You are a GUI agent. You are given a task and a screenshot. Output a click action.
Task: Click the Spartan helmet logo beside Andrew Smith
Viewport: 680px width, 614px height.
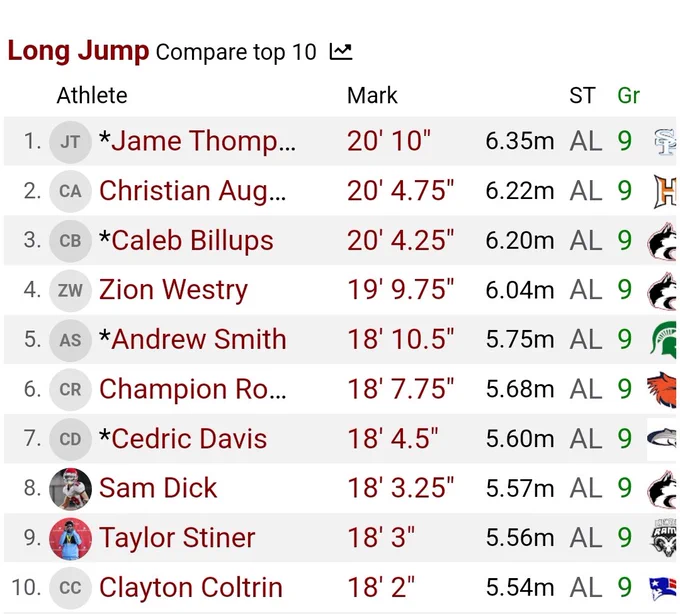(664, 340)
